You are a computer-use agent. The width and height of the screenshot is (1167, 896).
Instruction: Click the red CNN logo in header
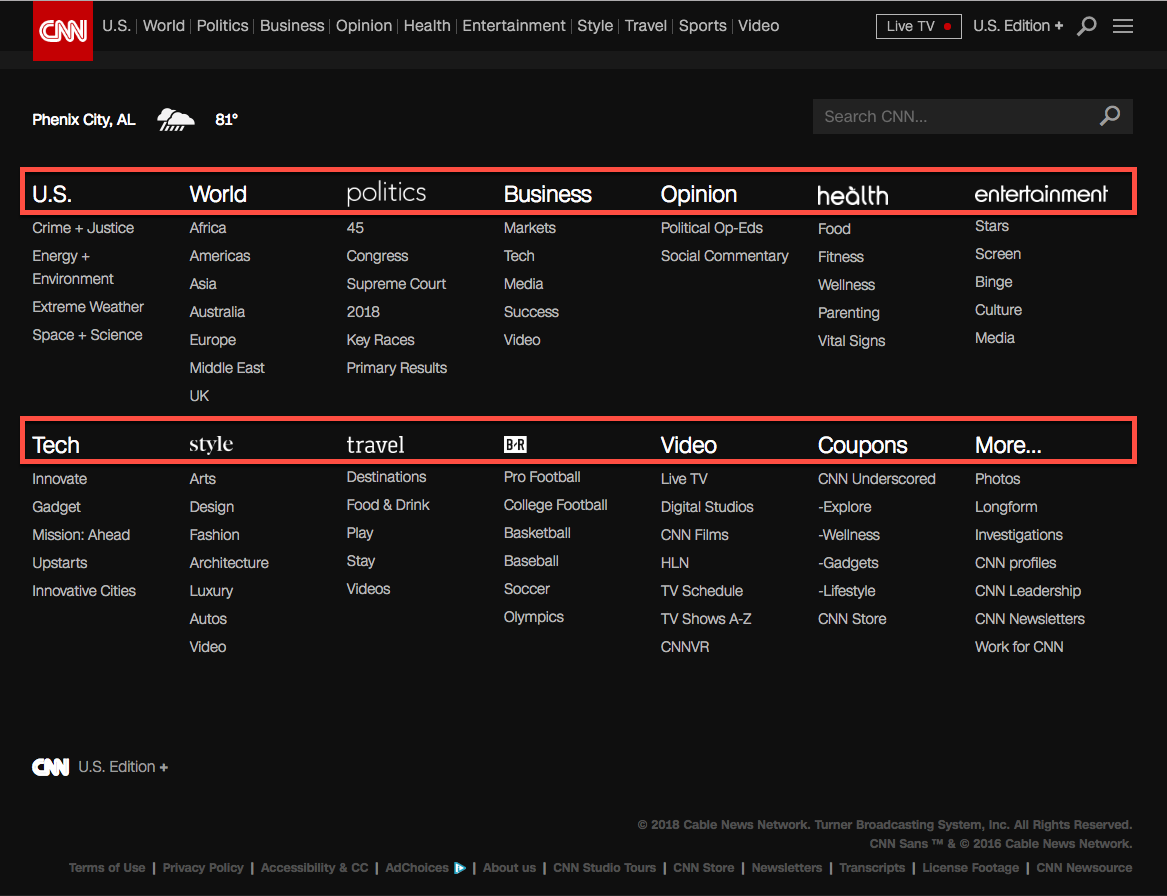point(63,30)
